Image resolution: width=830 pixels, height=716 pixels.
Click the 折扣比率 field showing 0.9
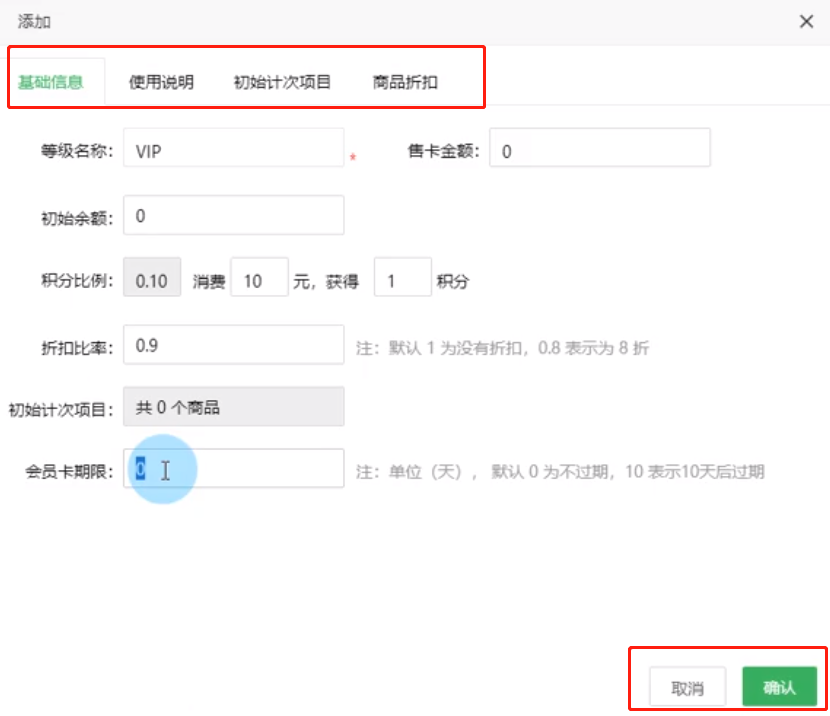(233, 345)
